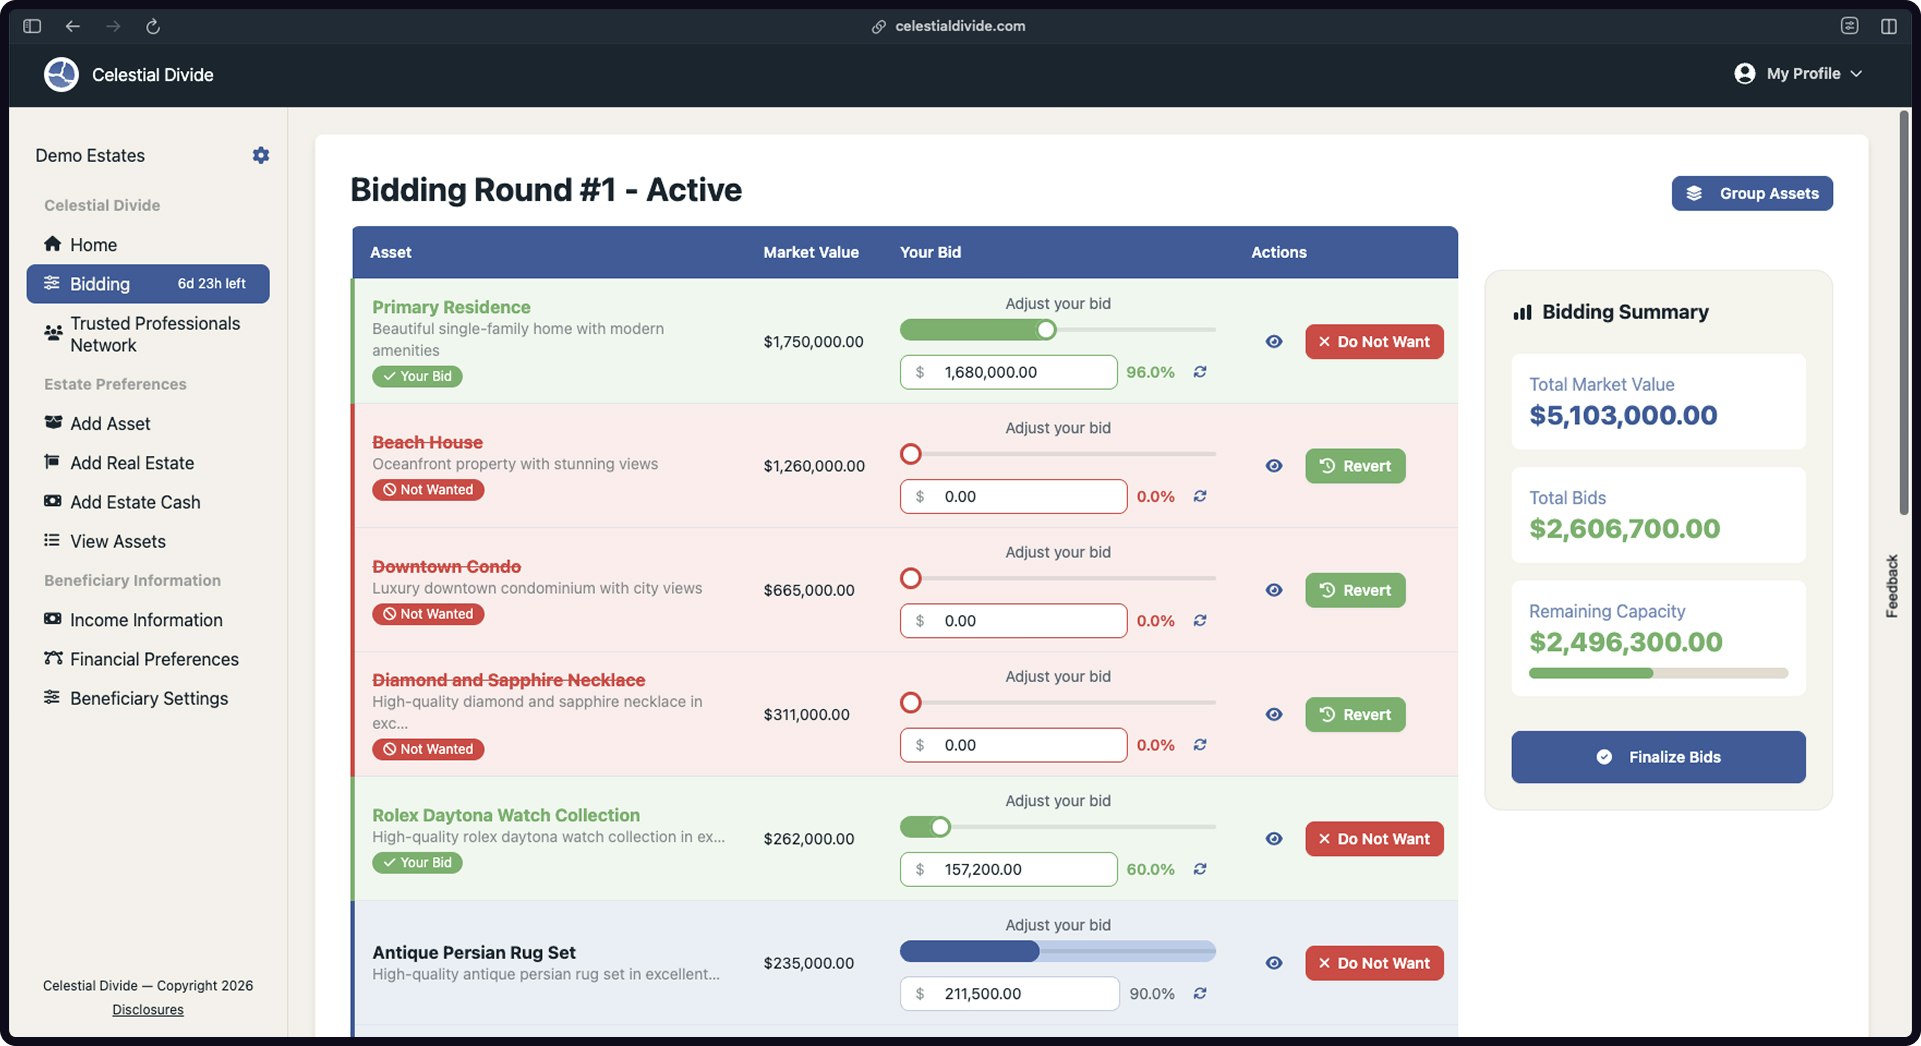Revert Downtown Condo not-wanted status
This screenshot has width=1921, height=1046.
point(1355,590)
